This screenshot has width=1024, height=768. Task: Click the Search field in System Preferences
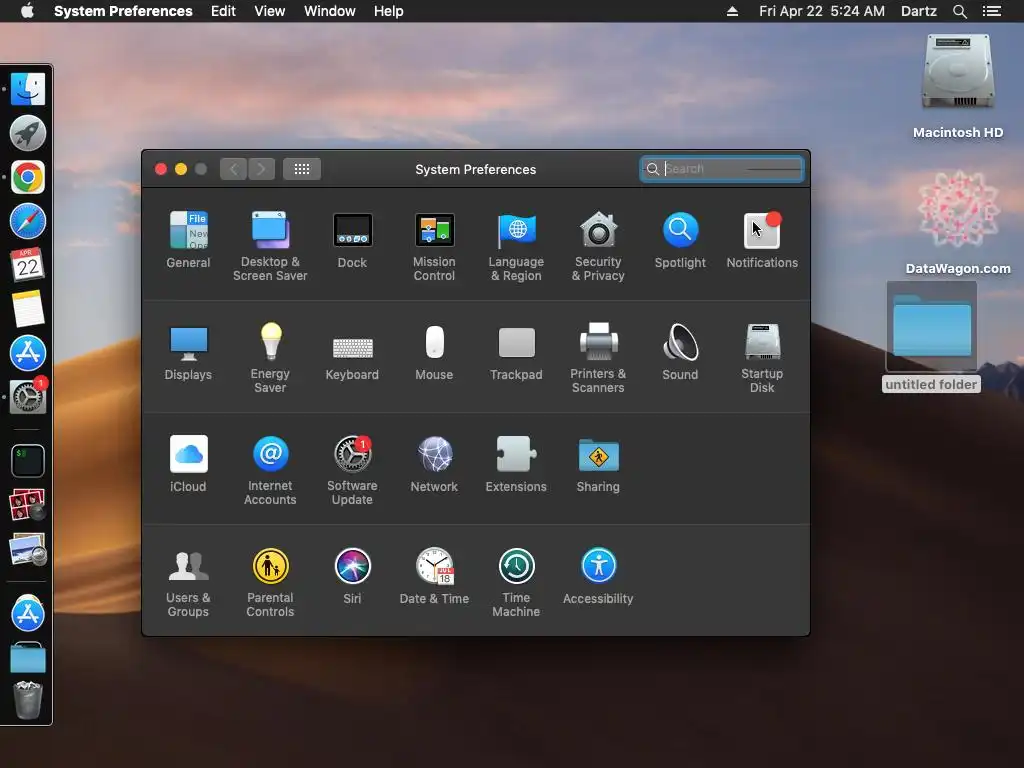(722, 169)
